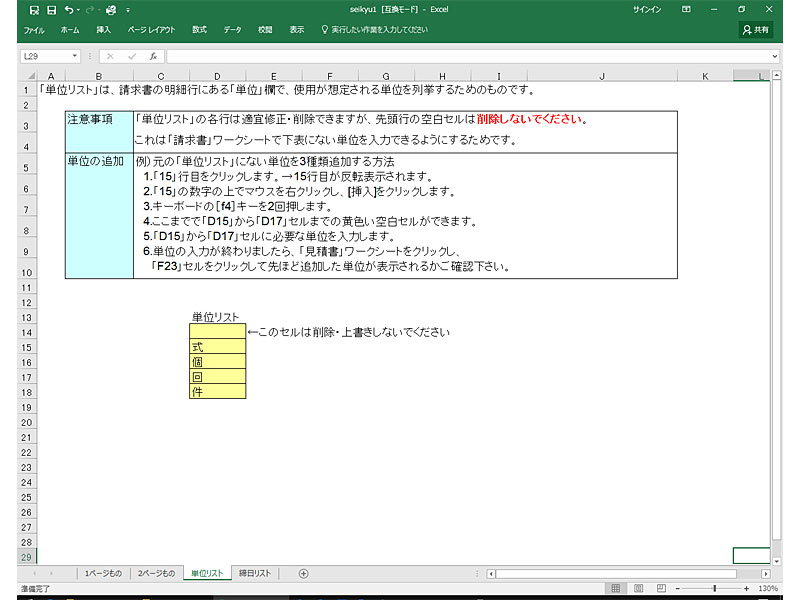800x600 pixels.
Task: Select the yellow cell containing 式
Action: [217, 346]
